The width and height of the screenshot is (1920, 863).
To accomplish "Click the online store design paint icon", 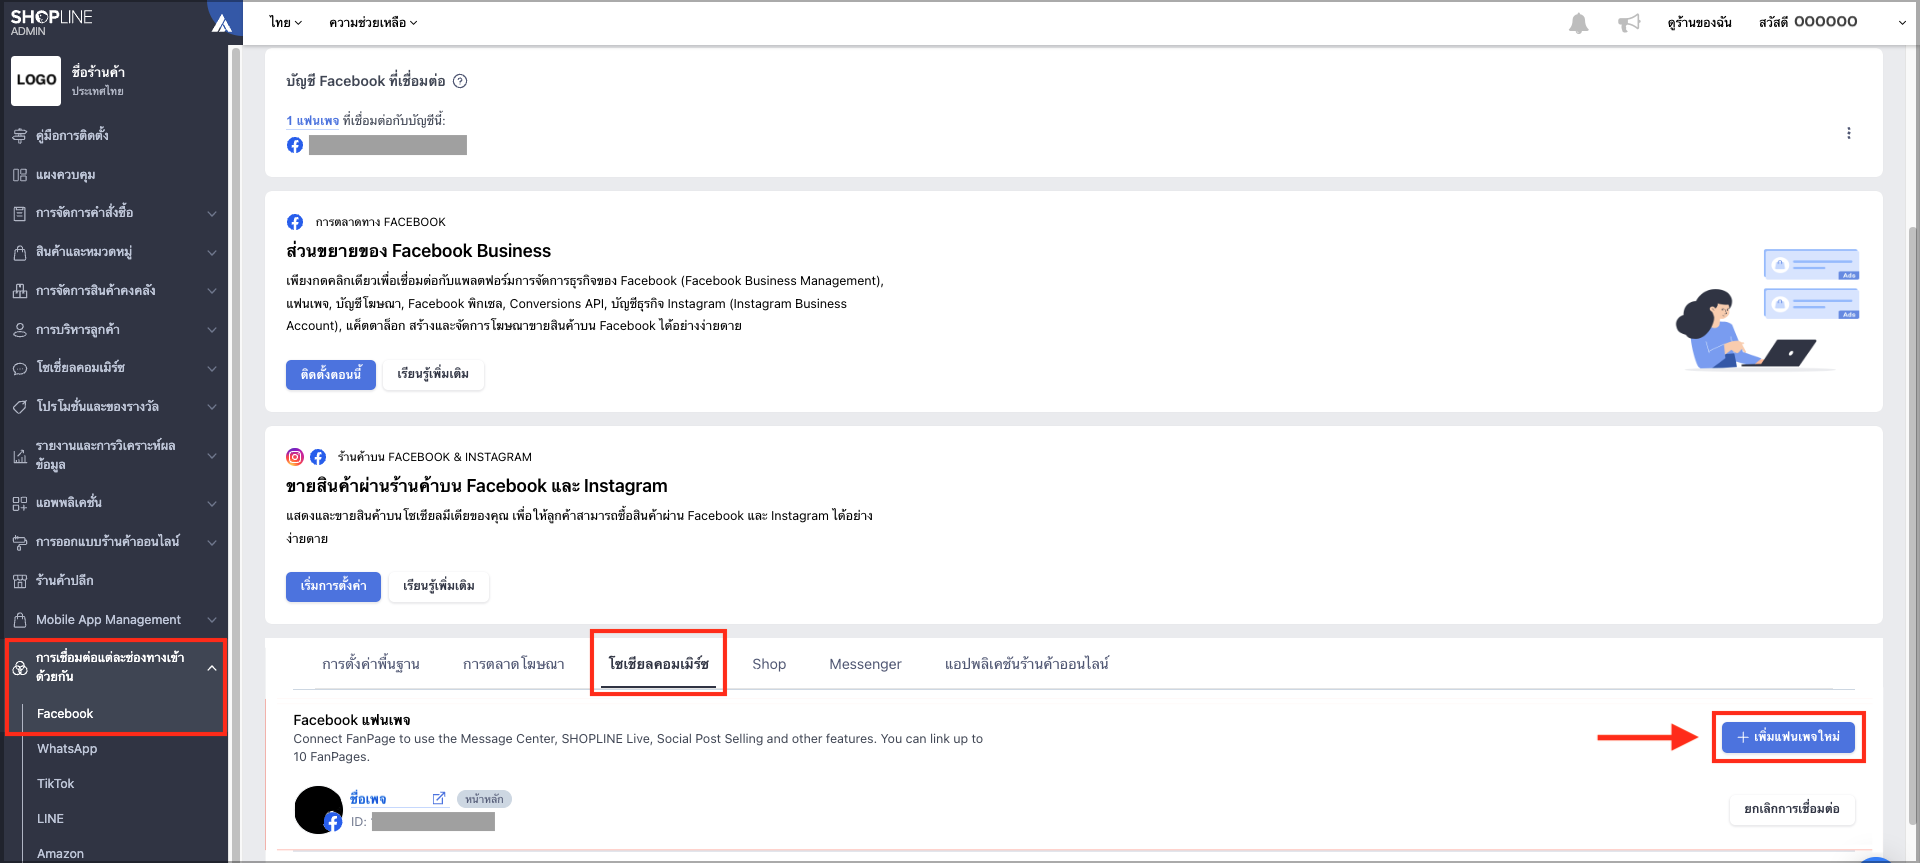I will tap(19, 542).
